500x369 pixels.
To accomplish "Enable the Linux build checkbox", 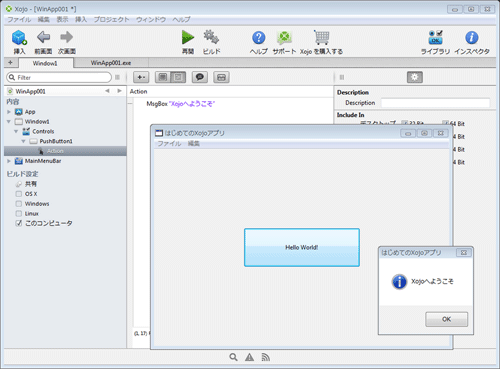I will pyautogui.click(x=19, y=213).
